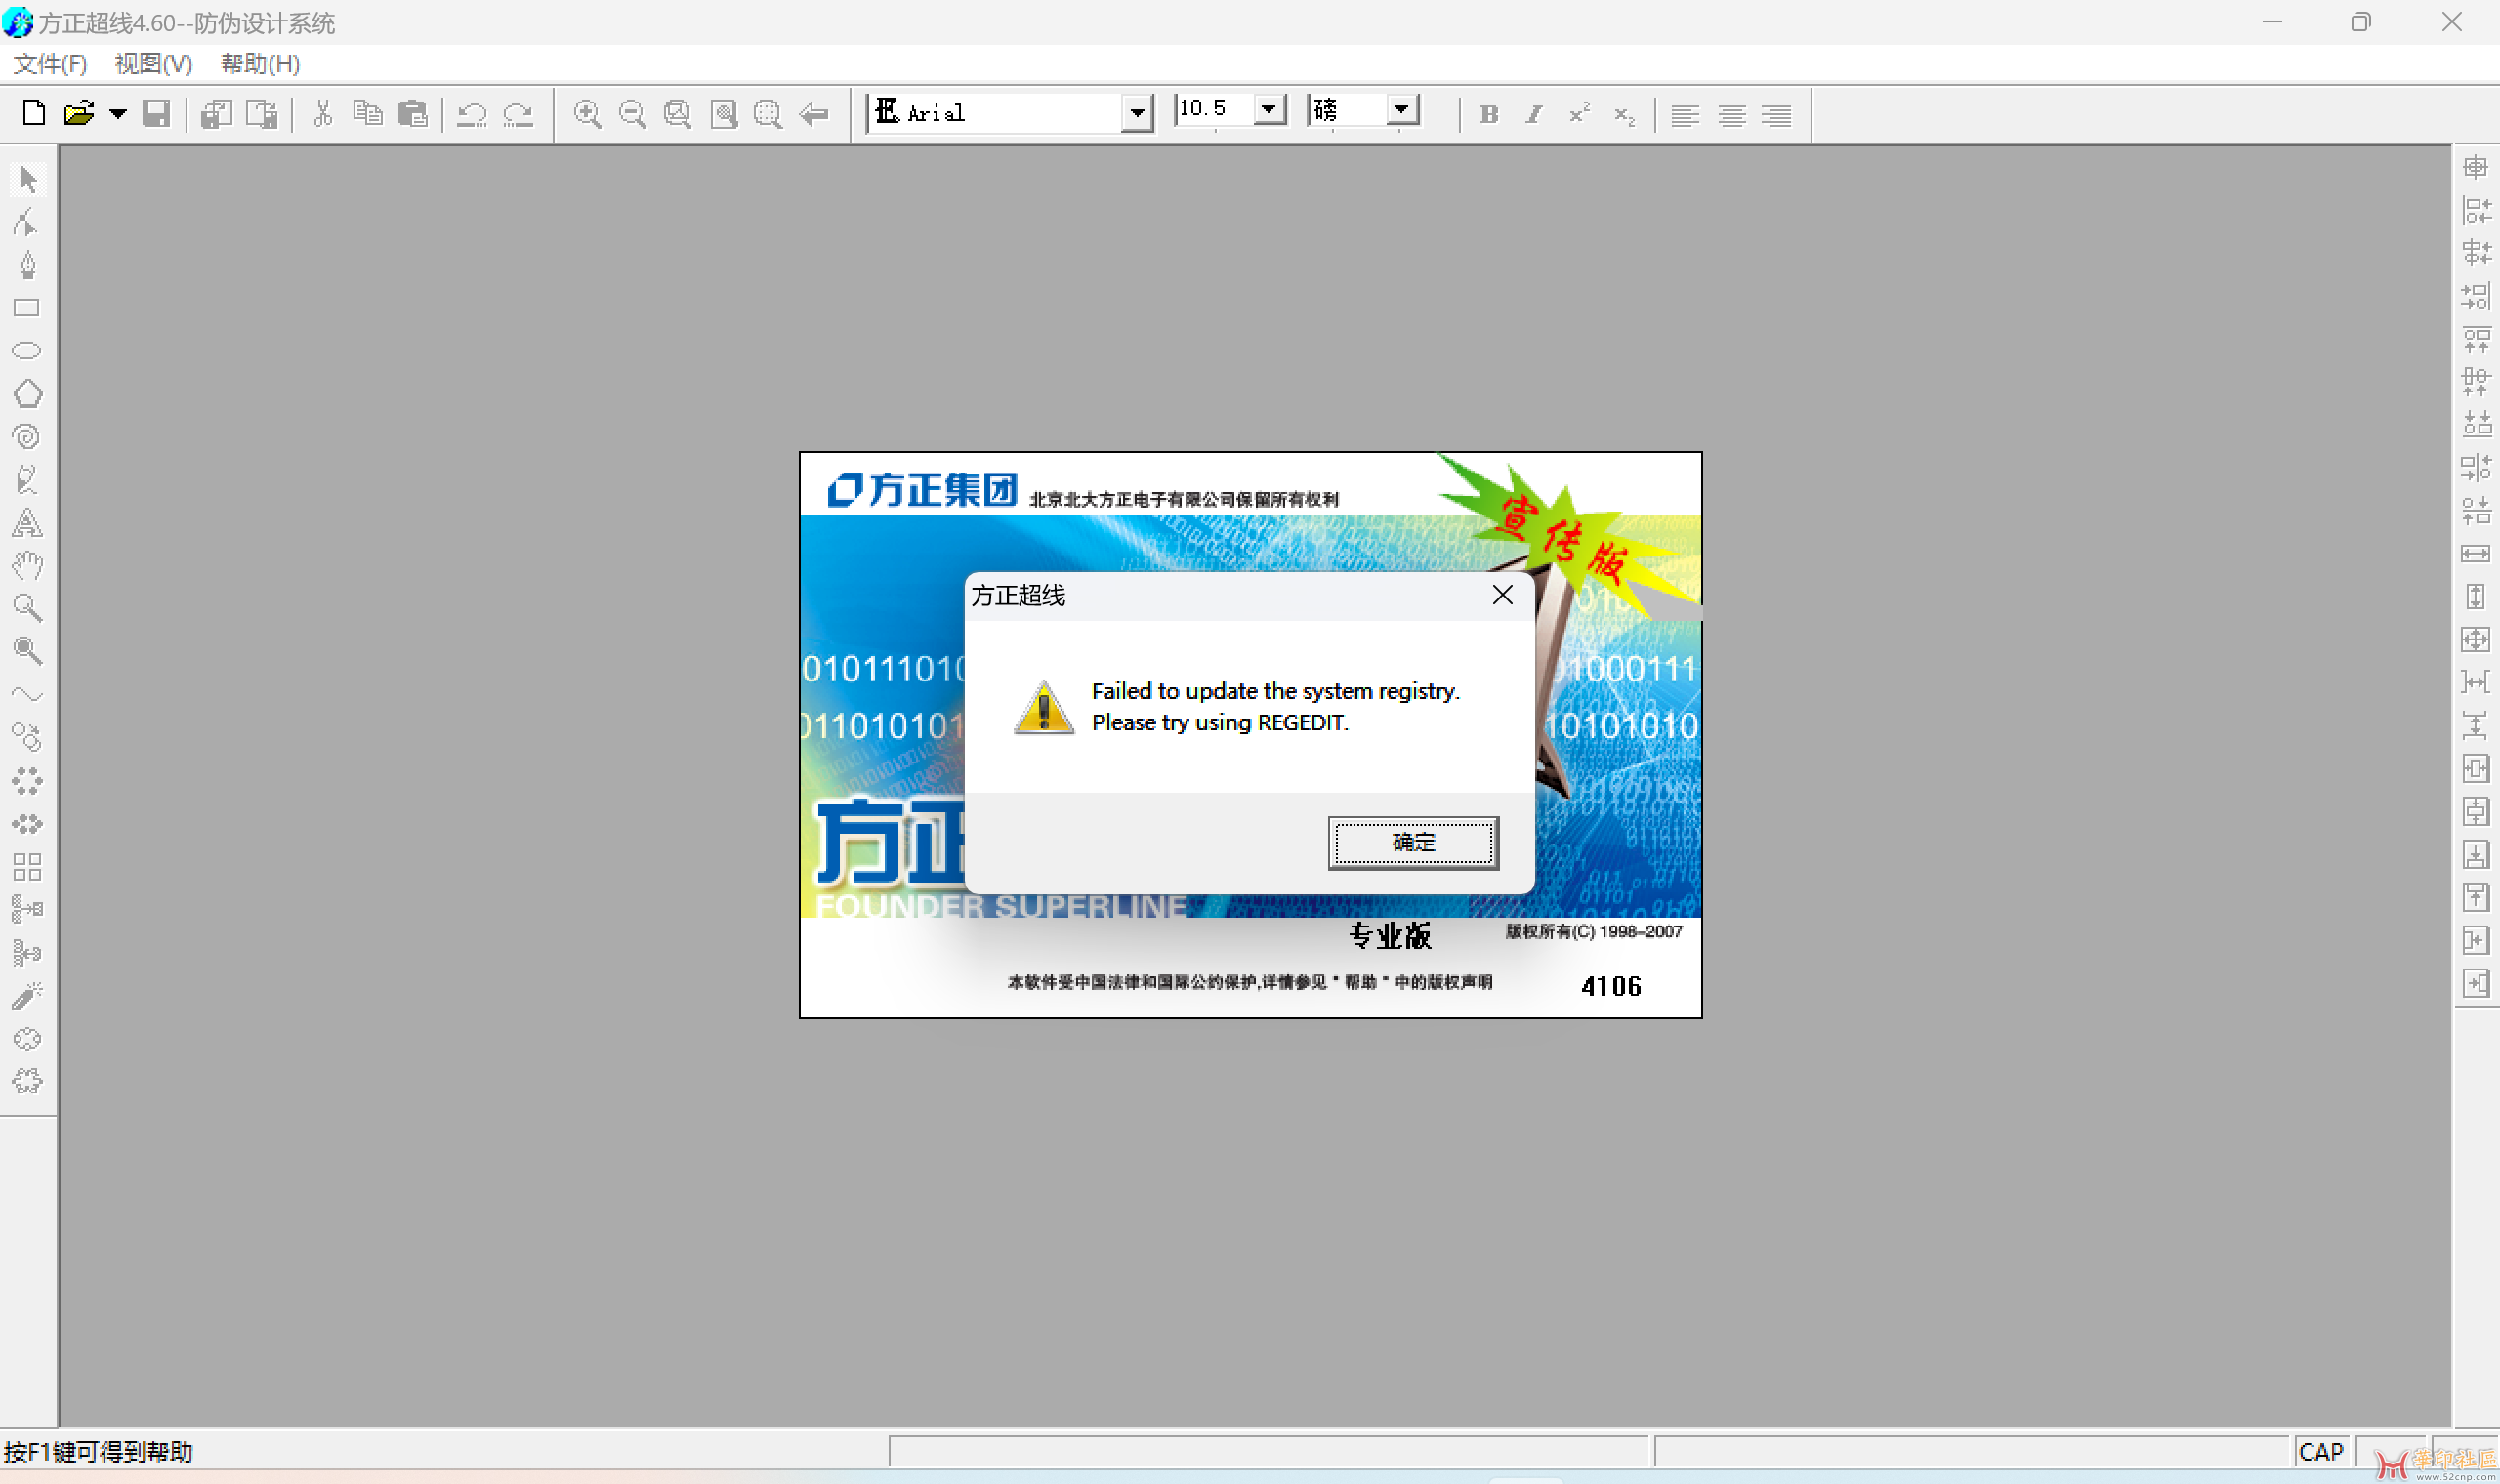Image resolution: width=2500 pixels, height=1484 pixels.
Task: Open the 帮助(H) menu
Action: pos(260,64)
